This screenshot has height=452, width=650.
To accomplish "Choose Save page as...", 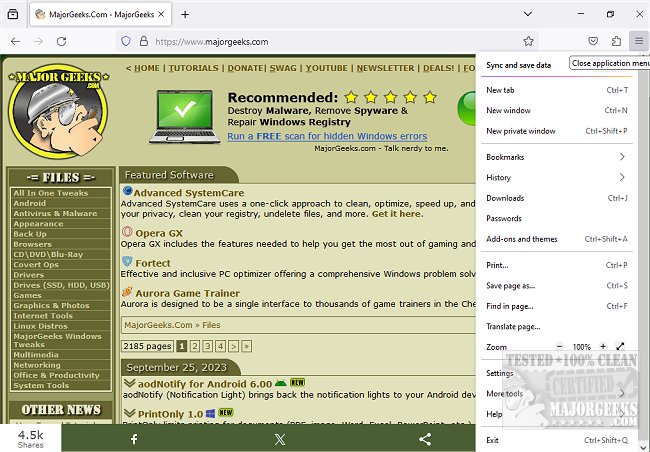I will point(557,285).
